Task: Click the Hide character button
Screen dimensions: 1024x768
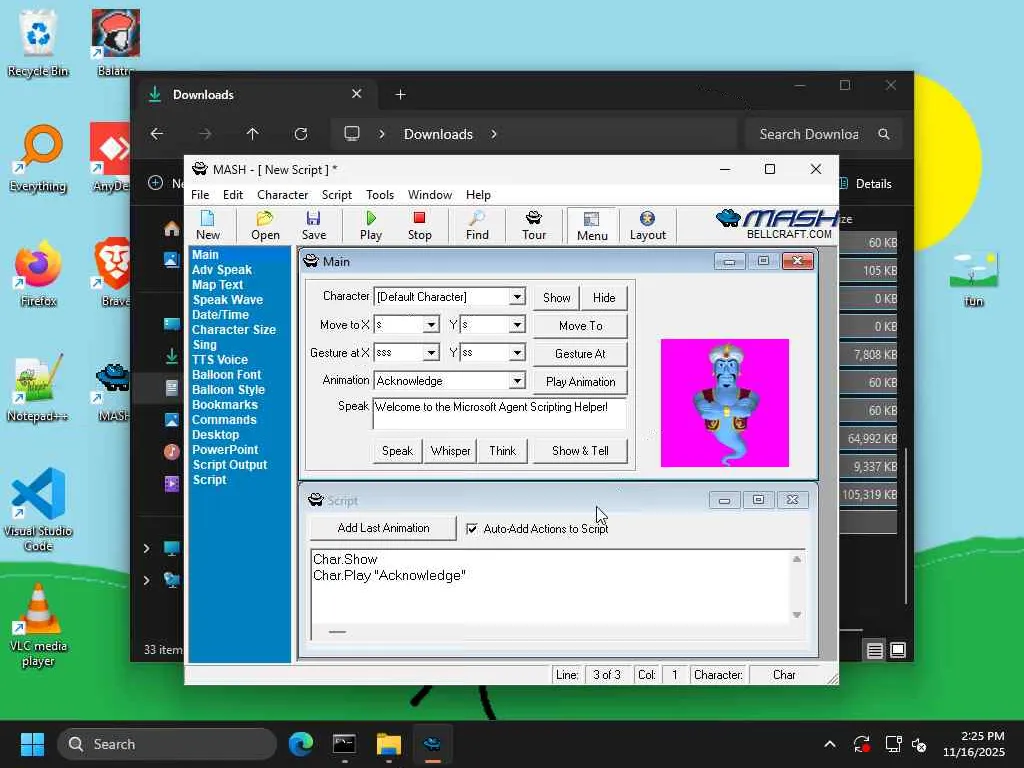Action: (x=604, y=298)
